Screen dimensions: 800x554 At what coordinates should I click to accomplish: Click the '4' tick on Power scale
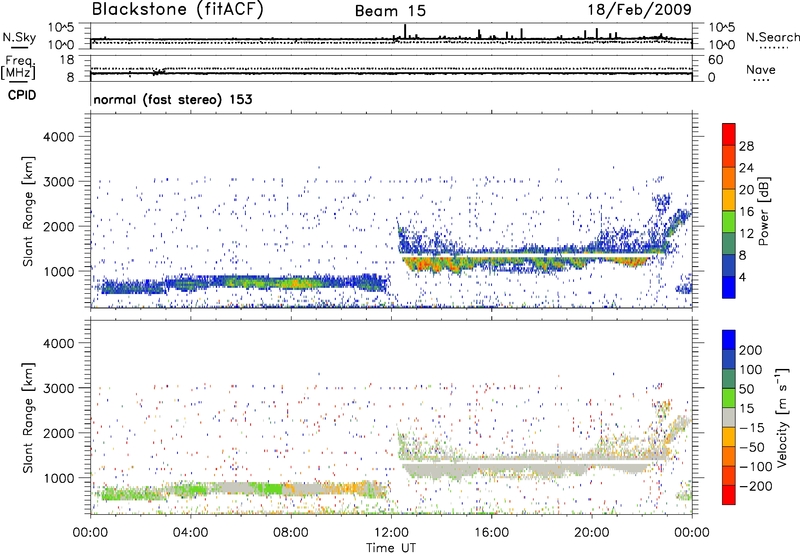743,277
